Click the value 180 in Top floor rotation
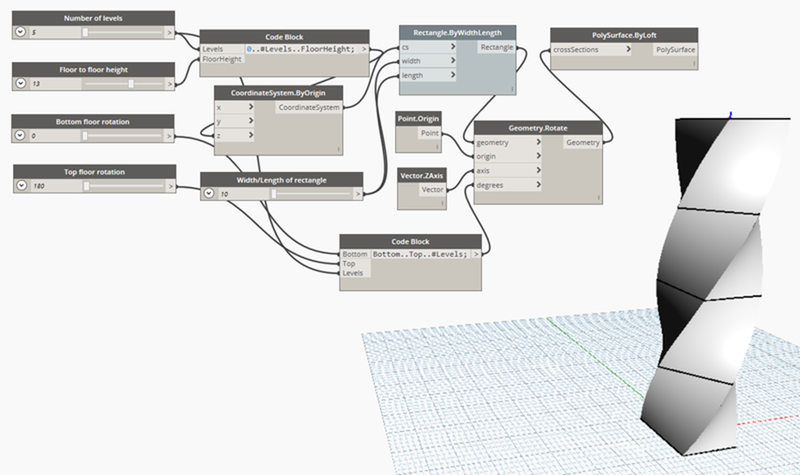The image size is (800, 475). click(x=39, y=186)
